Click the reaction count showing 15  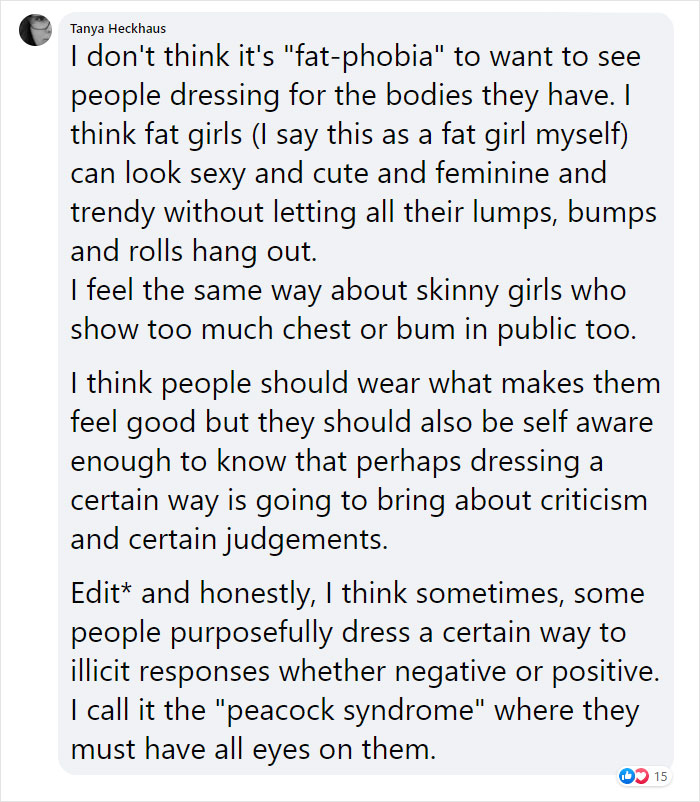point(662,776)
